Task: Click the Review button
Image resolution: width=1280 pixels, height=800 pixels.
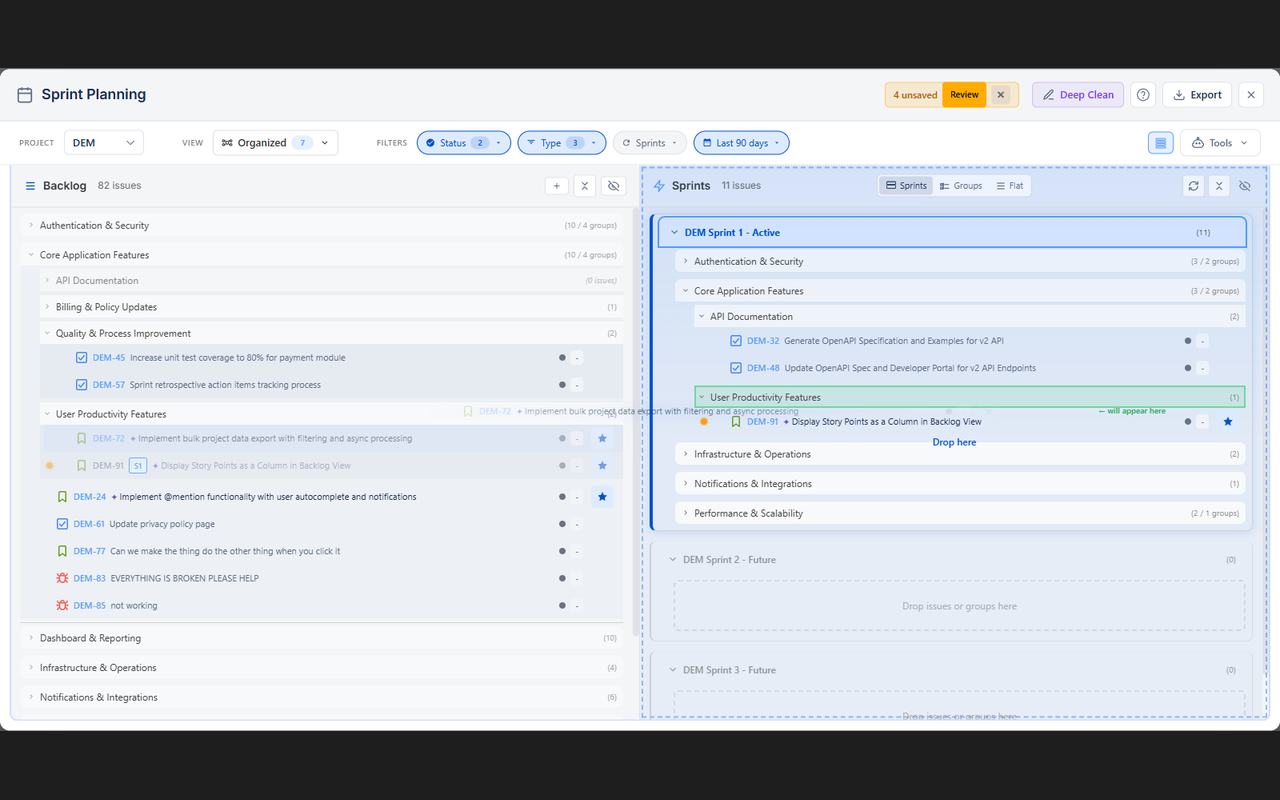Action: (x=963, y=94)
